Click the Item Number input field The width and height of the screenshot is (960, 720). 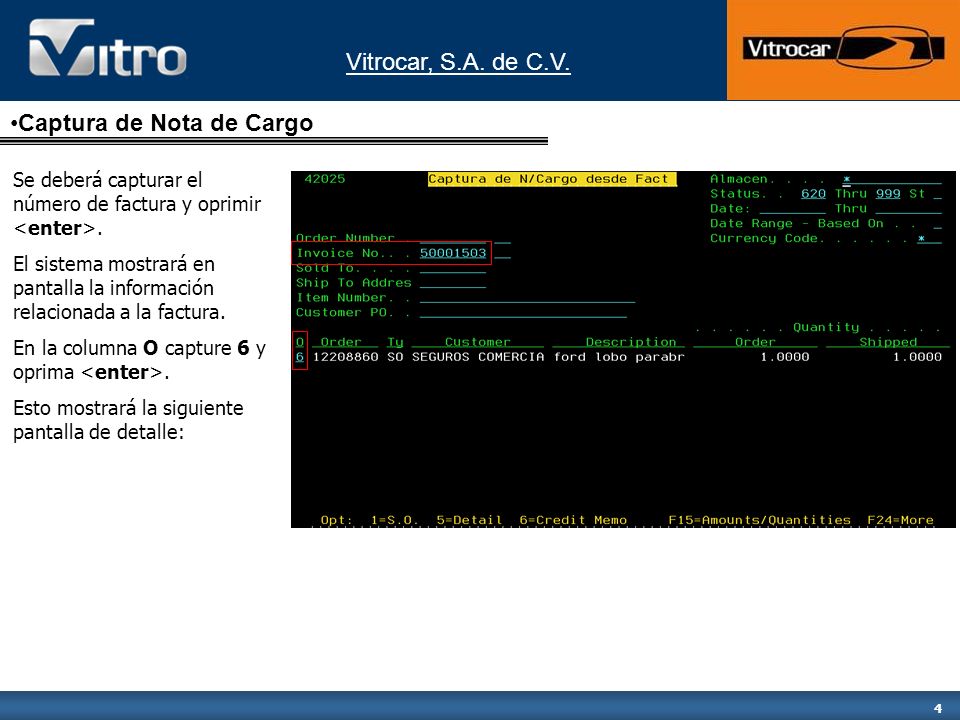click(x=527, y=298)
